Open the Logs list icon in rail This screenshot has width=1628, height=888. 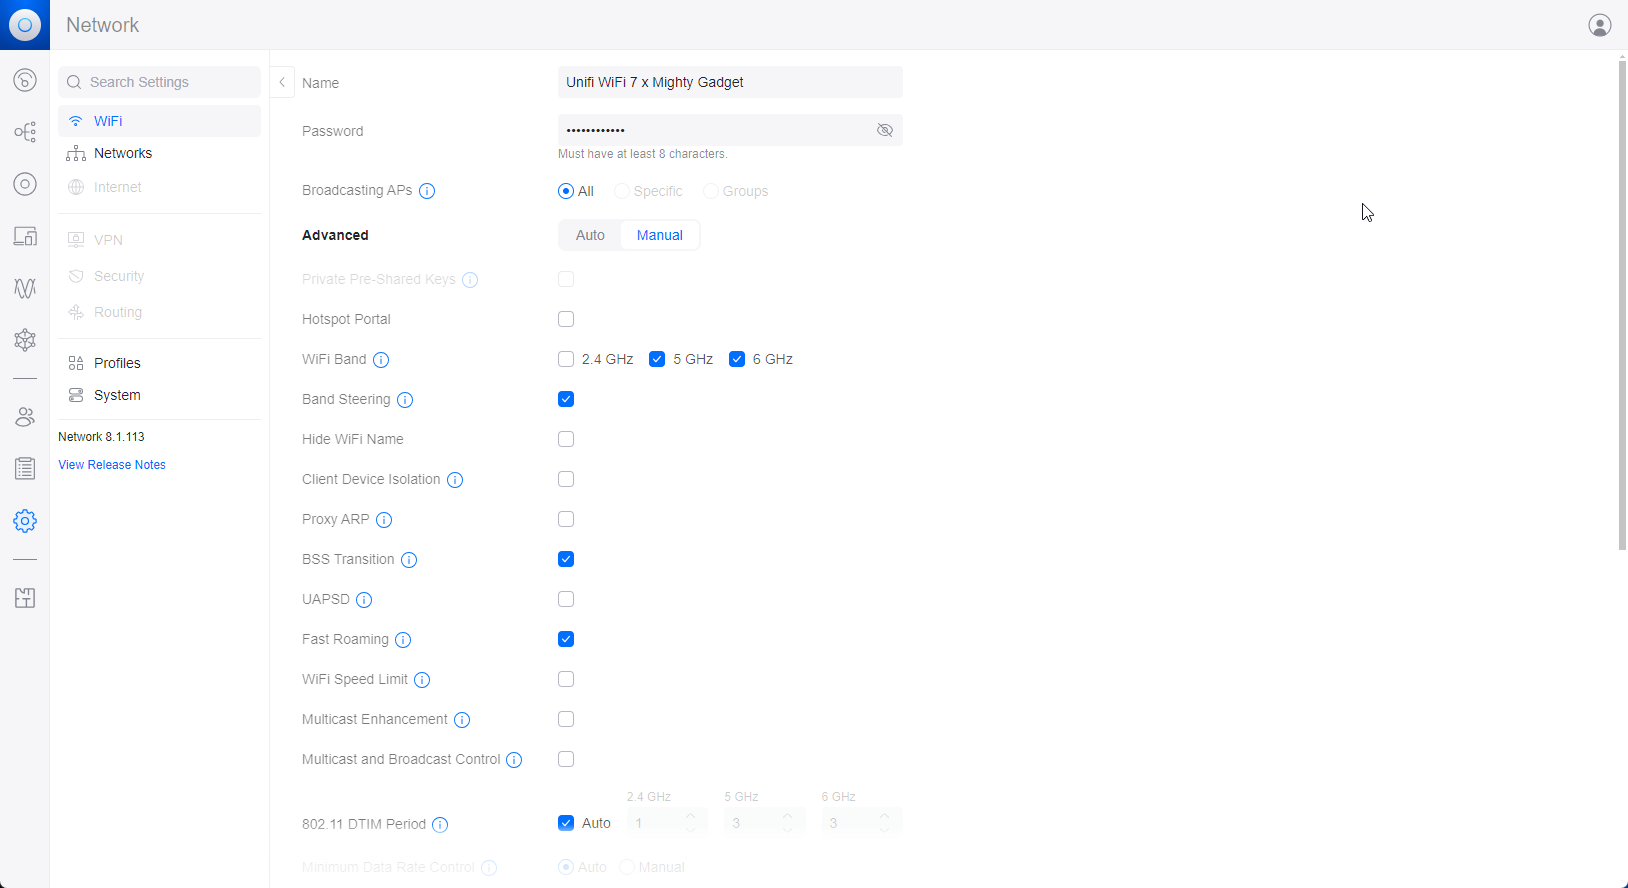click(x=25, y=468)
